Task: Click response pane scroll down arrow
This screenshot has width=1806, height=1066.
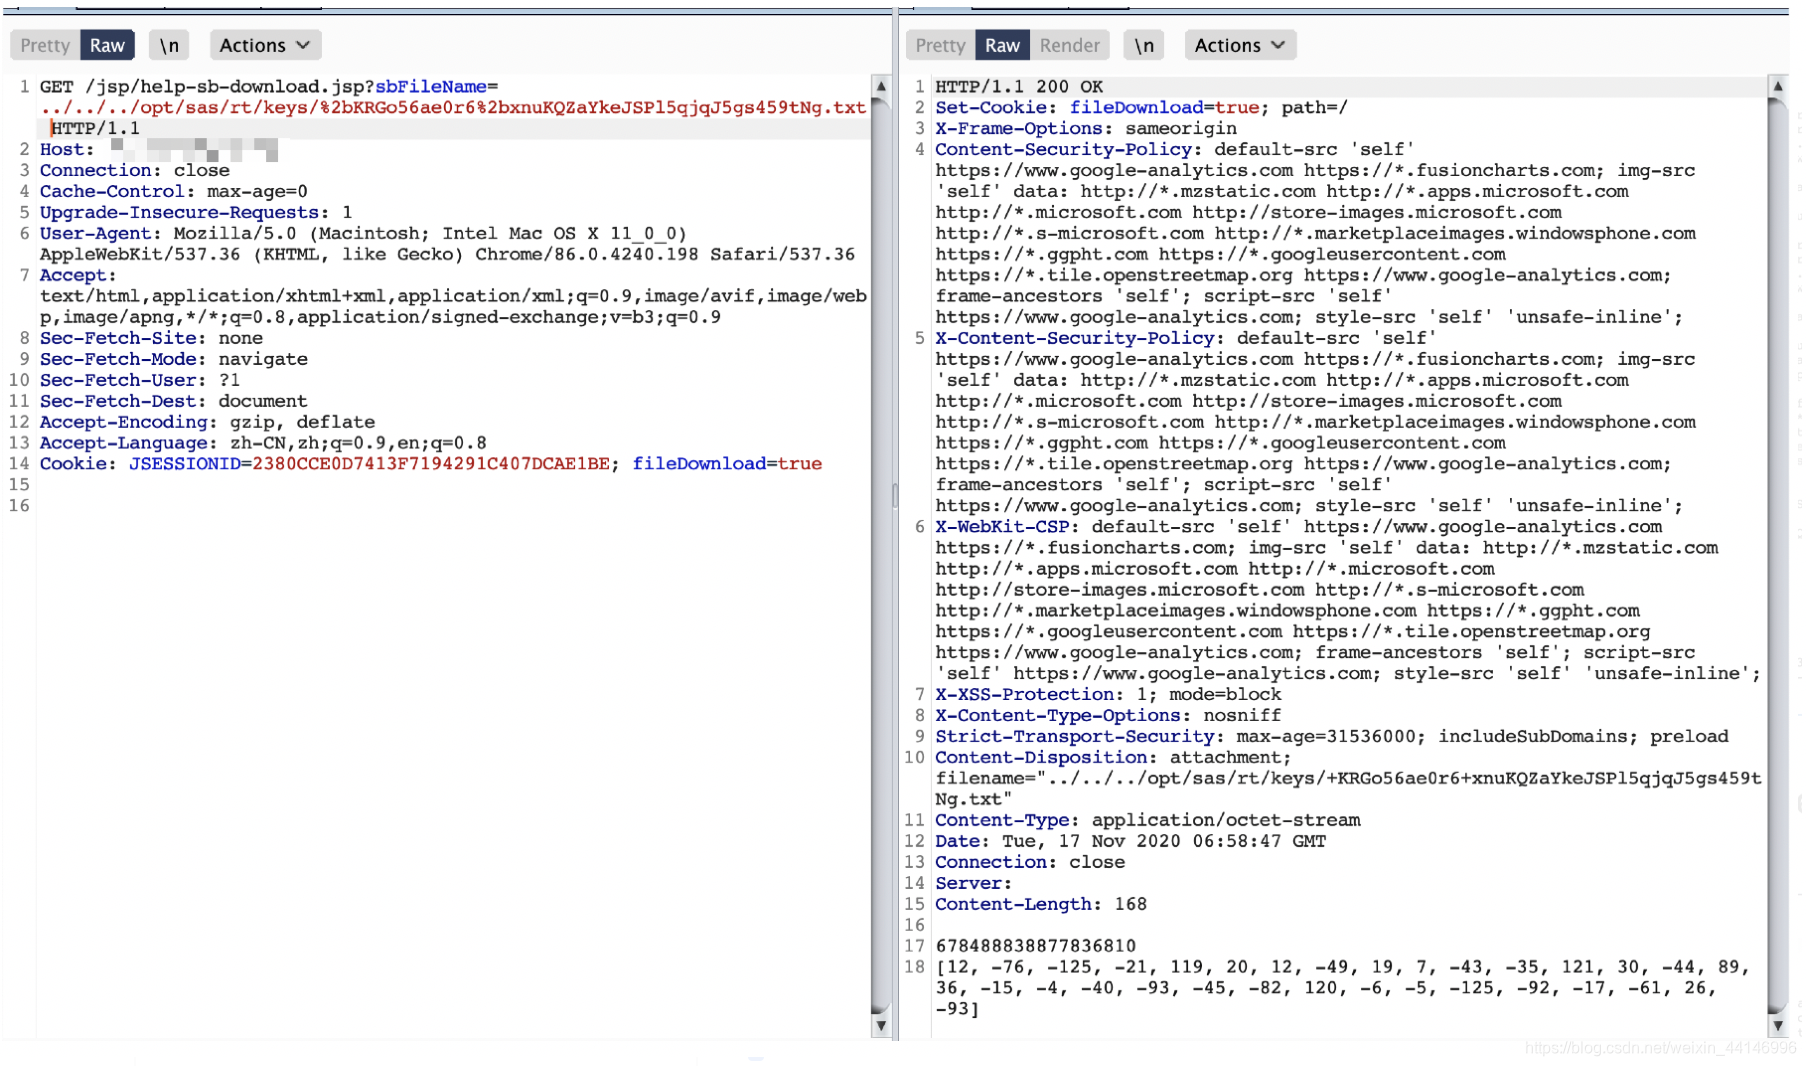Action: pyautogui.click(x=1778, y=1025)
